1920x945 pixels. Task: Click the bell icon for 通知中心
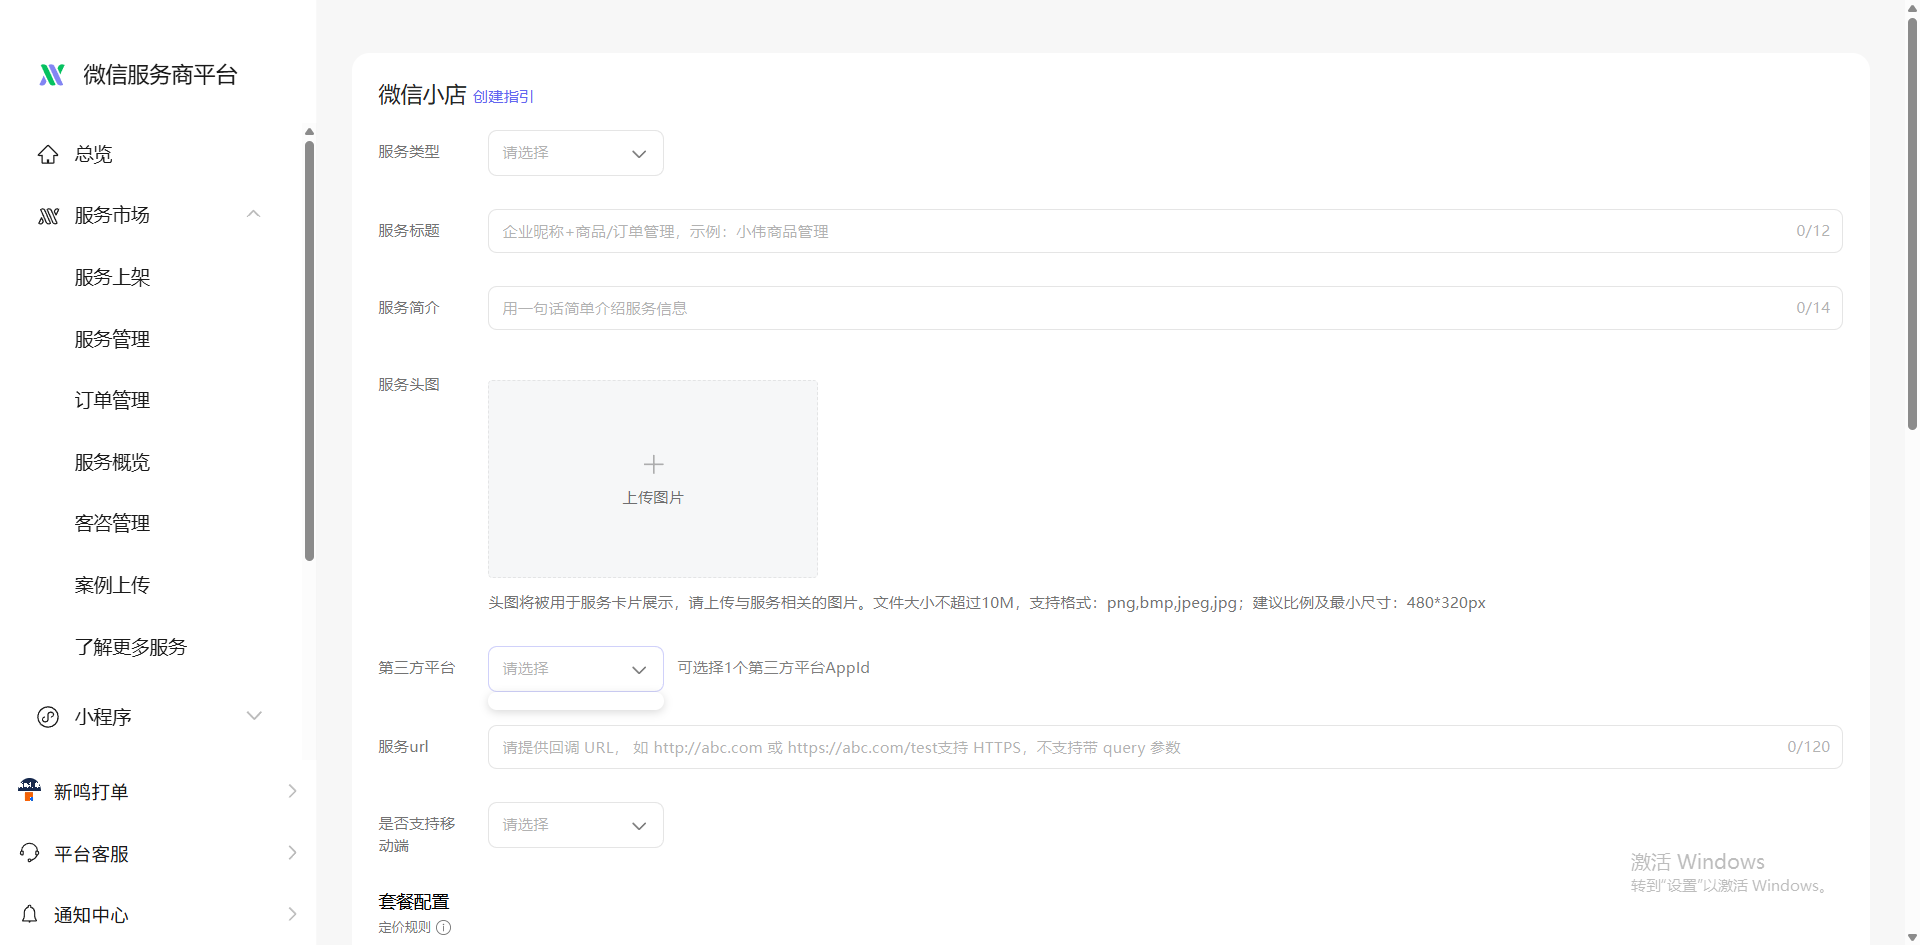click(30, 914)
